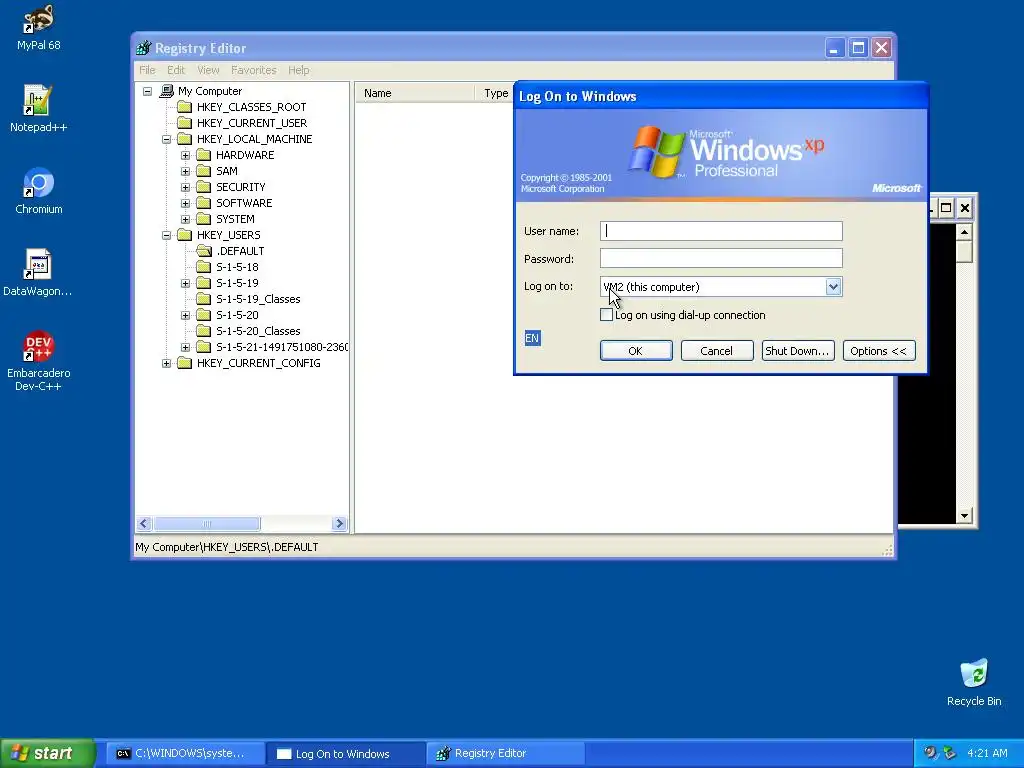Viewport: 1024px width, 768px height.
Task: Click the clock showing 4:21 AM
Action: point(987,753)
